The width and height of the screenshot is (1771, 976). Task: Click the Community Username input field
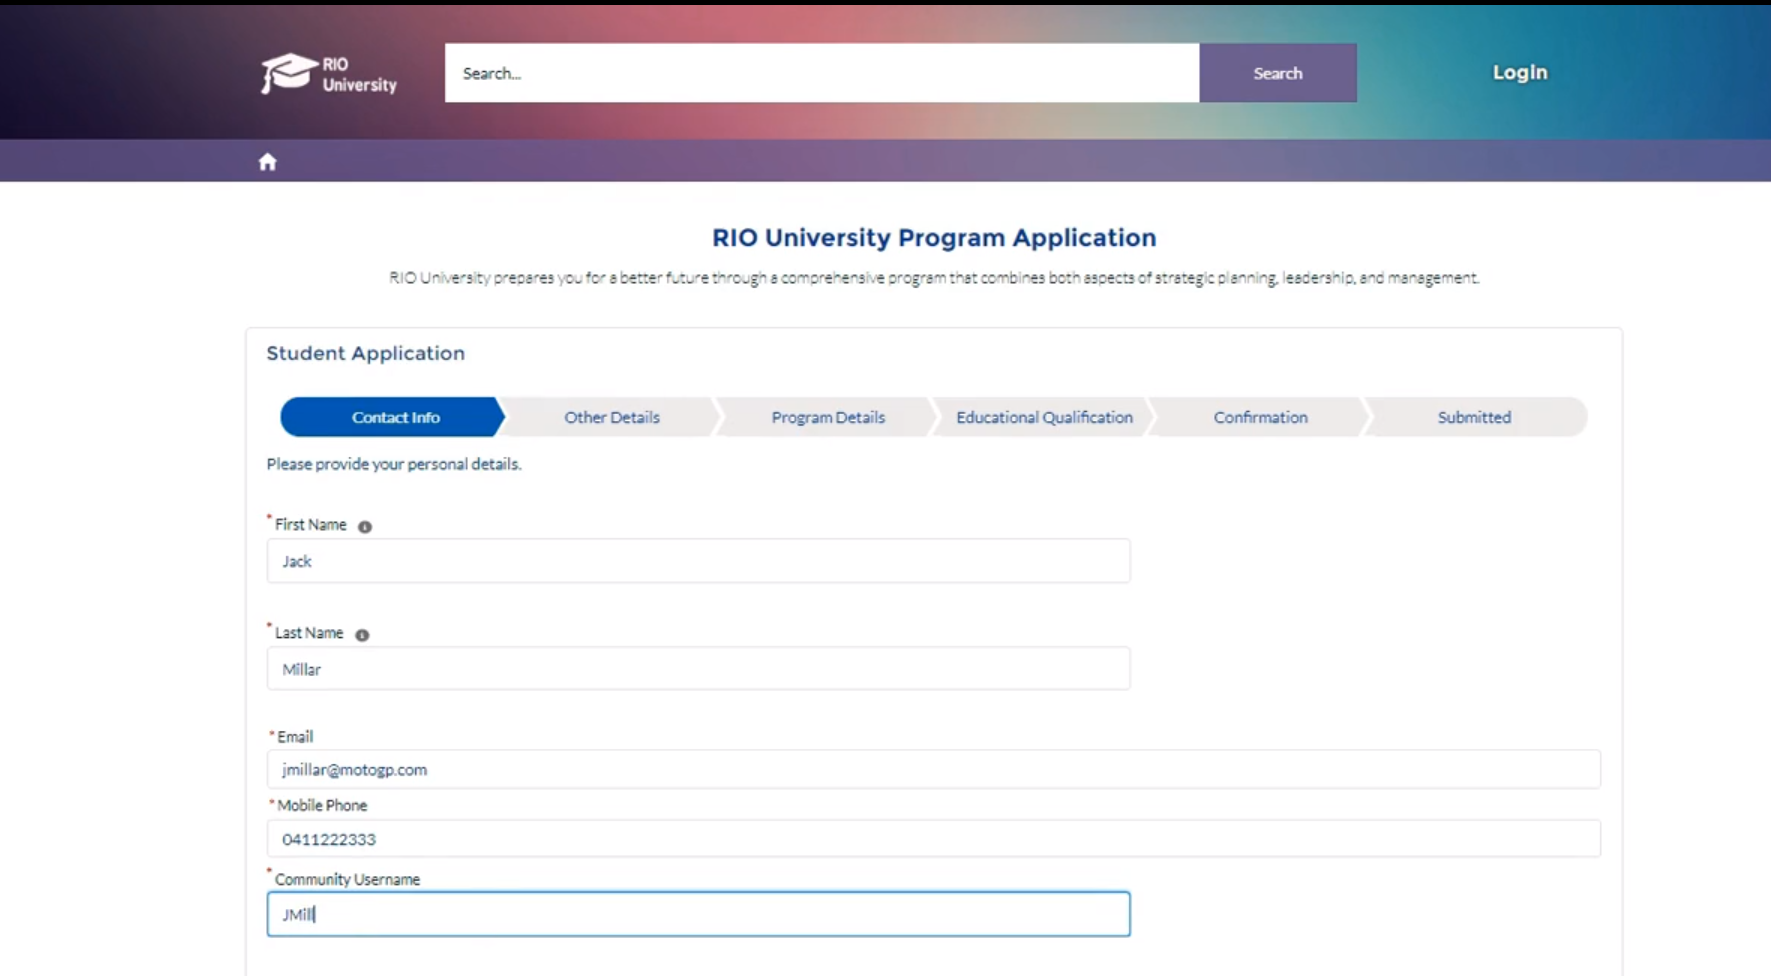[x=698, y=914]
